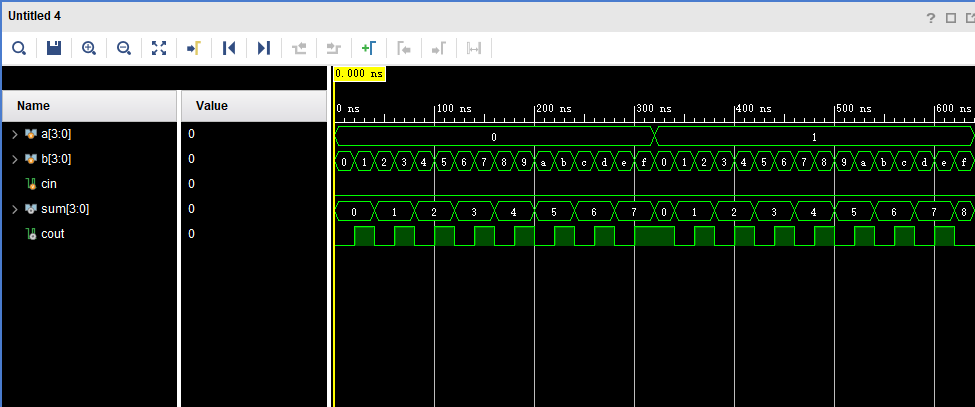
Task: Click the Search icon in the waveform toolbar
Action: click(x=19, y=48)
